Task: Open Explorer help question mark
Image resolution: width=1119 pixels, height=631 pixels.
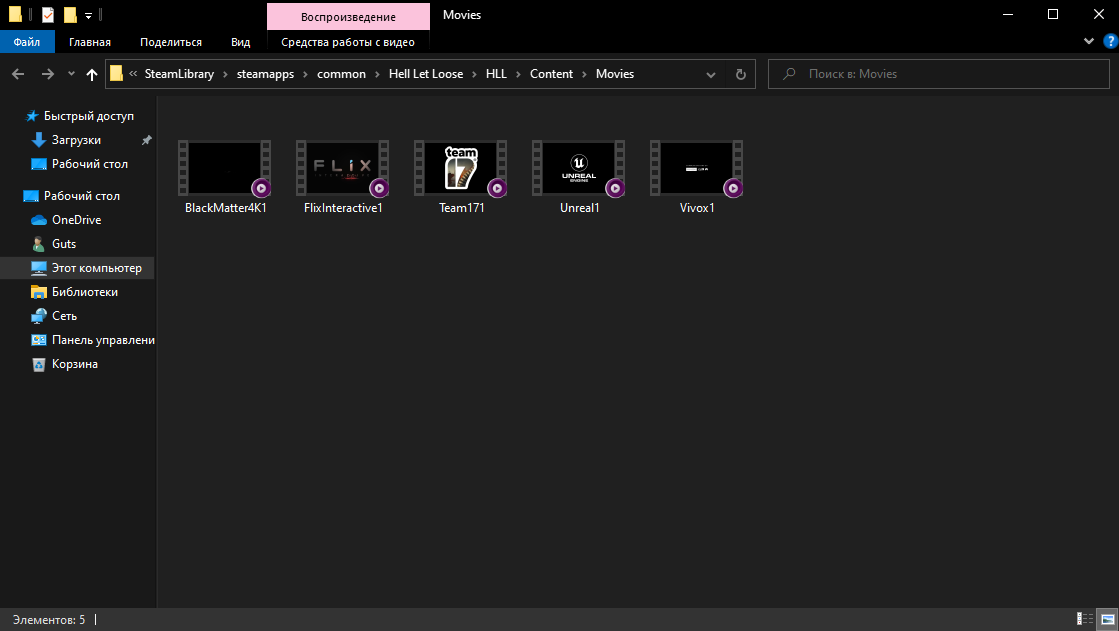Action: [1110, 41]
